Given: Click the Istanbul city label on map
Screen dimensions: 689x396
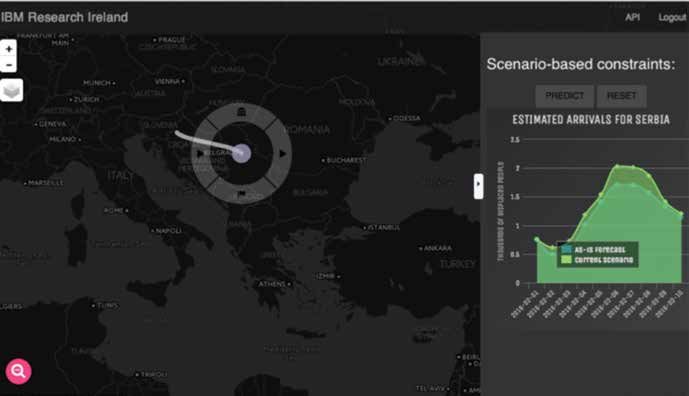Looking at the screenshot, I should [x=383, y=228].
